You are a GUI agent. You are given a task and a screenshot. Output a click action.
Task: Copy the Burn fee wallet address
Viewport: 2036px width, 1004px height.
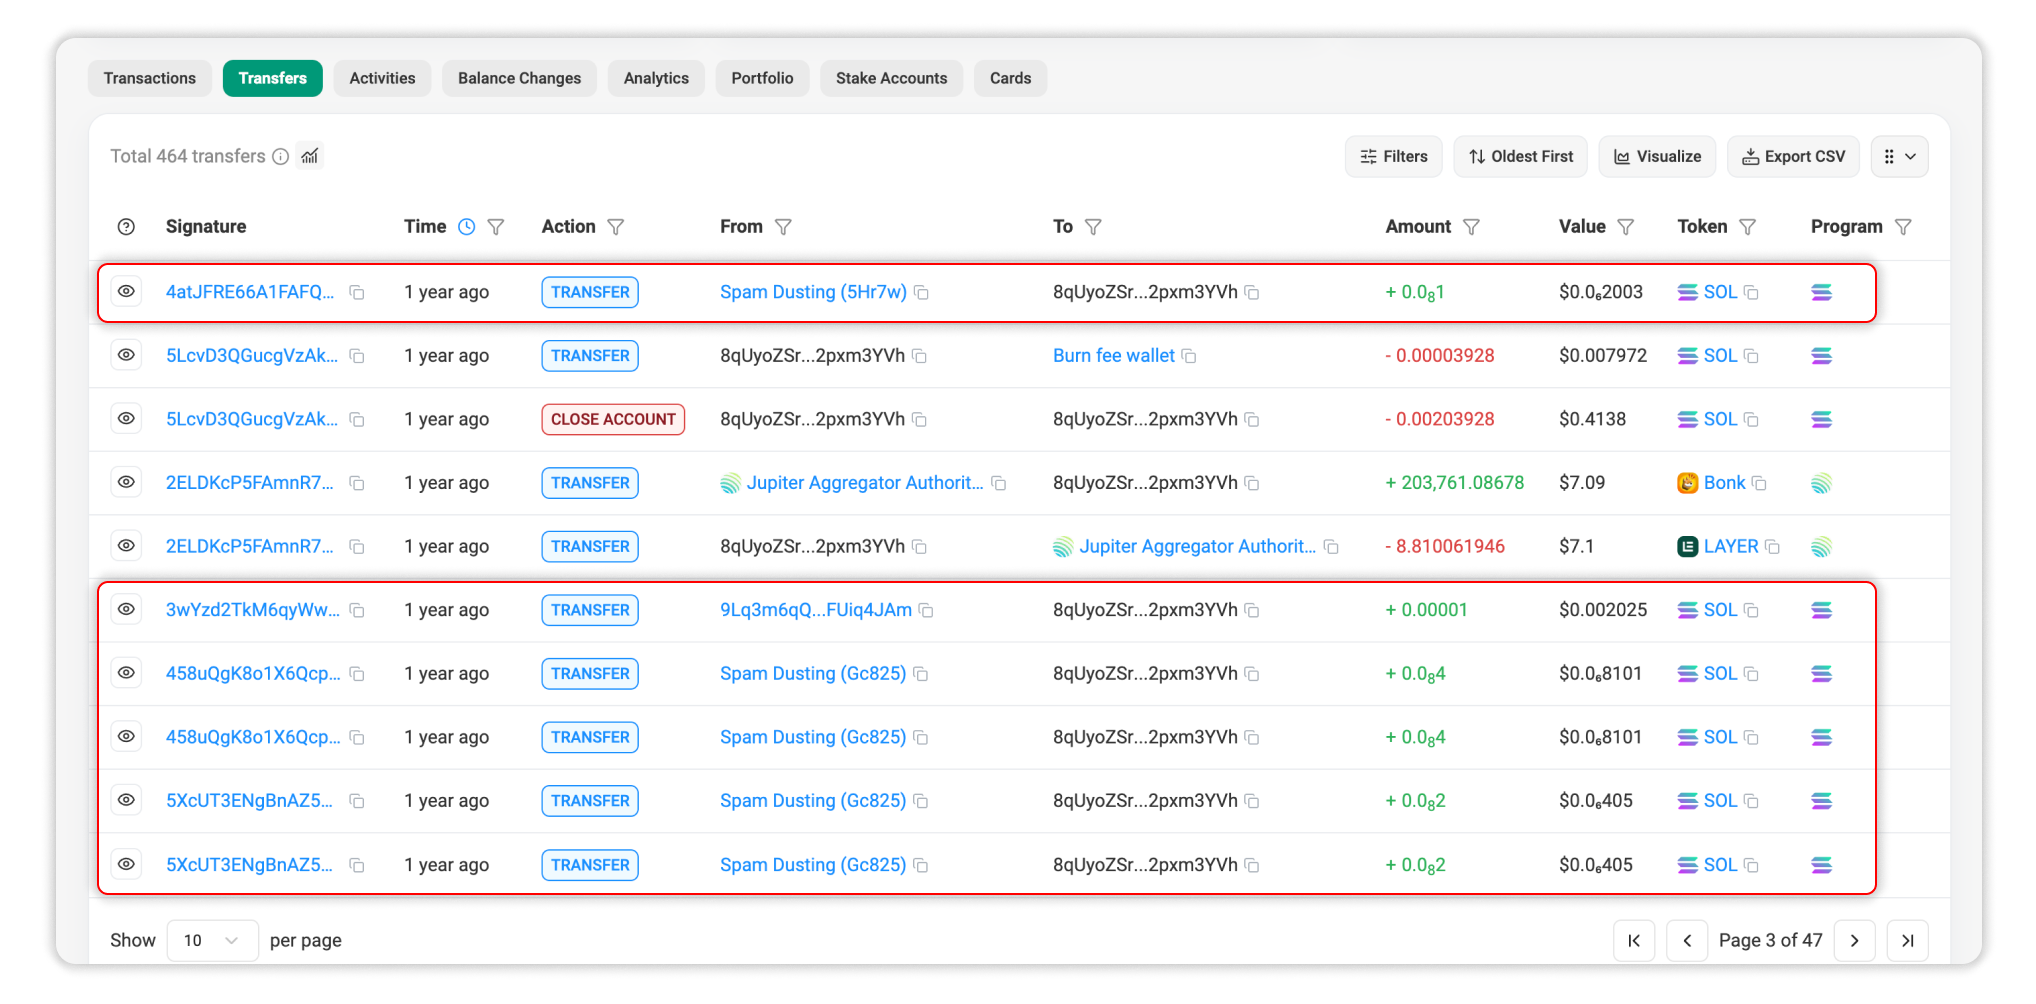tap(1189, 356)
